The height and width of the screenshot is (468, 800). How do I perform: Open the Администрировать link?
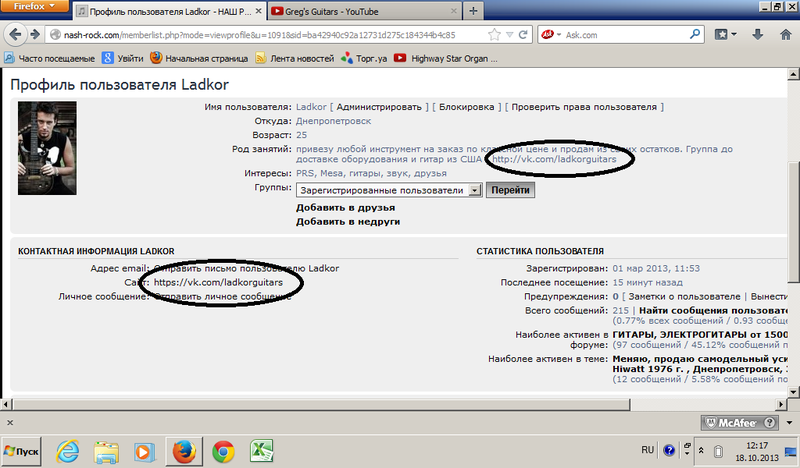point(379,107)
